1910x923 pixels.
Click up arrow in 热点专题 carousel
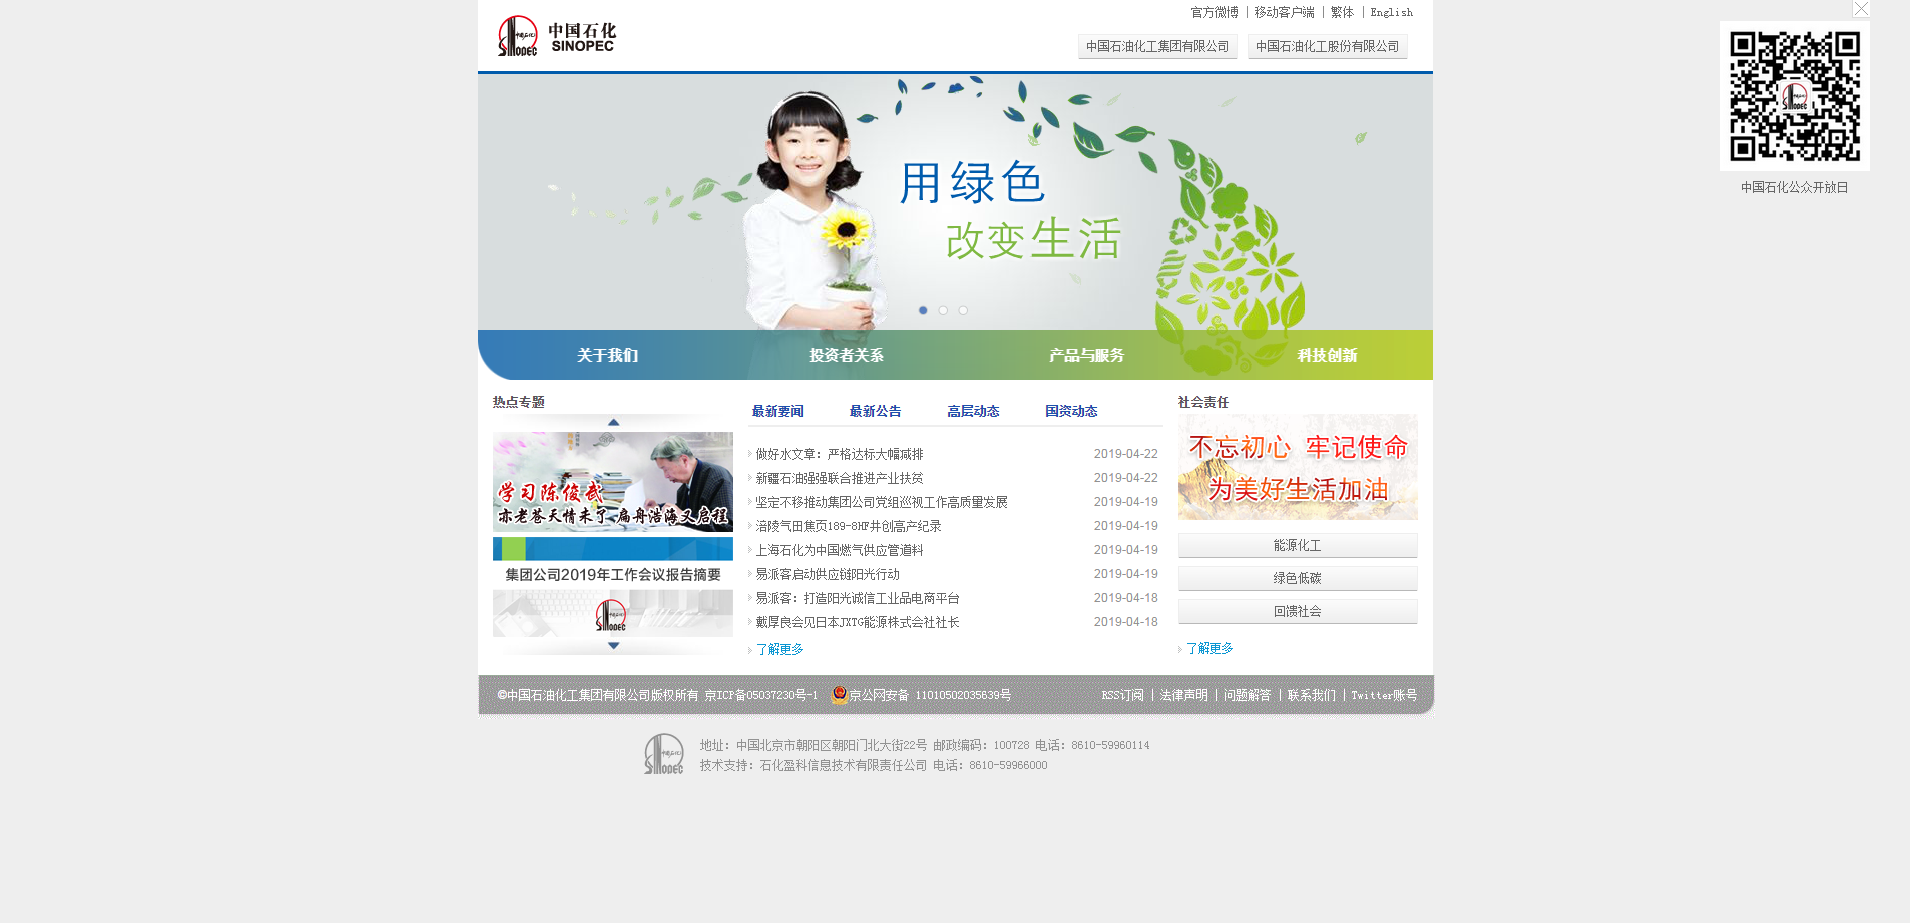pyautogui.click(x=614, y=422)
